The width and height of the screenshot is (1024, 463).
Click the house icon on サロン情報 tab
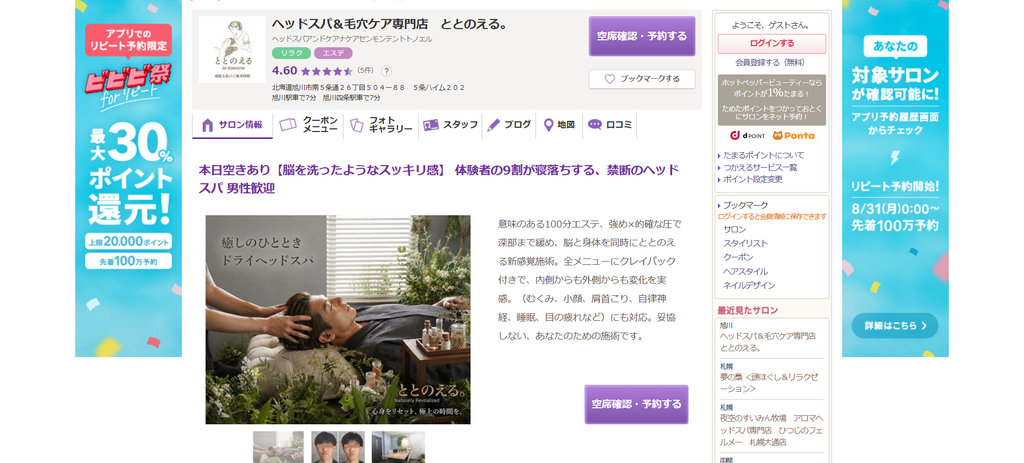point(208,125)
